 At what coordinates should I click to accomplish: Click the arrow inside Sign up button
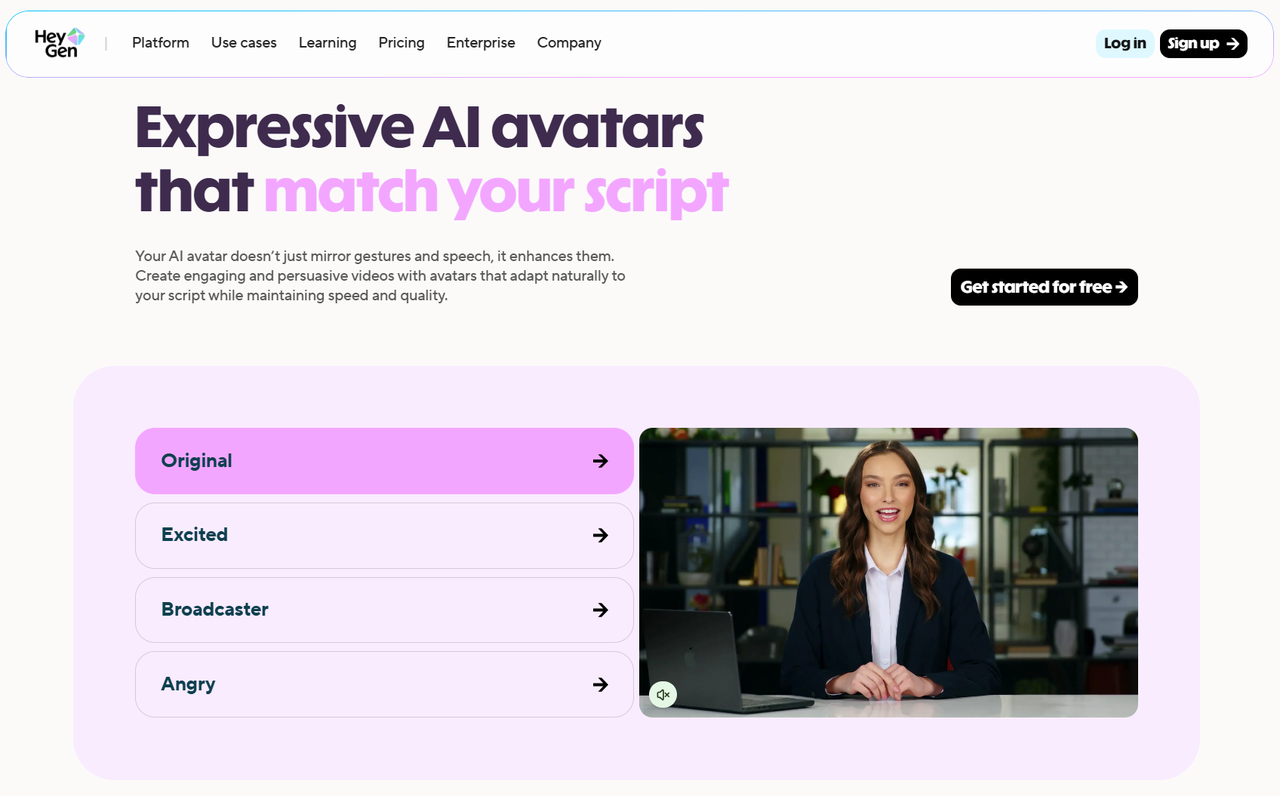[x=1233, y=44]
